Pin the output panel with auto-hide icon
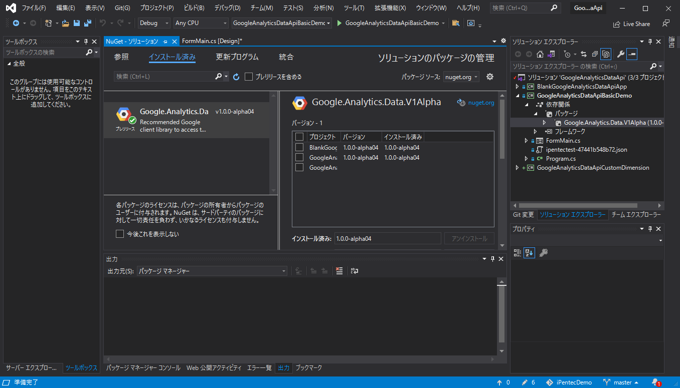This screenshot has width=680, height=388. tap(492, 259)
